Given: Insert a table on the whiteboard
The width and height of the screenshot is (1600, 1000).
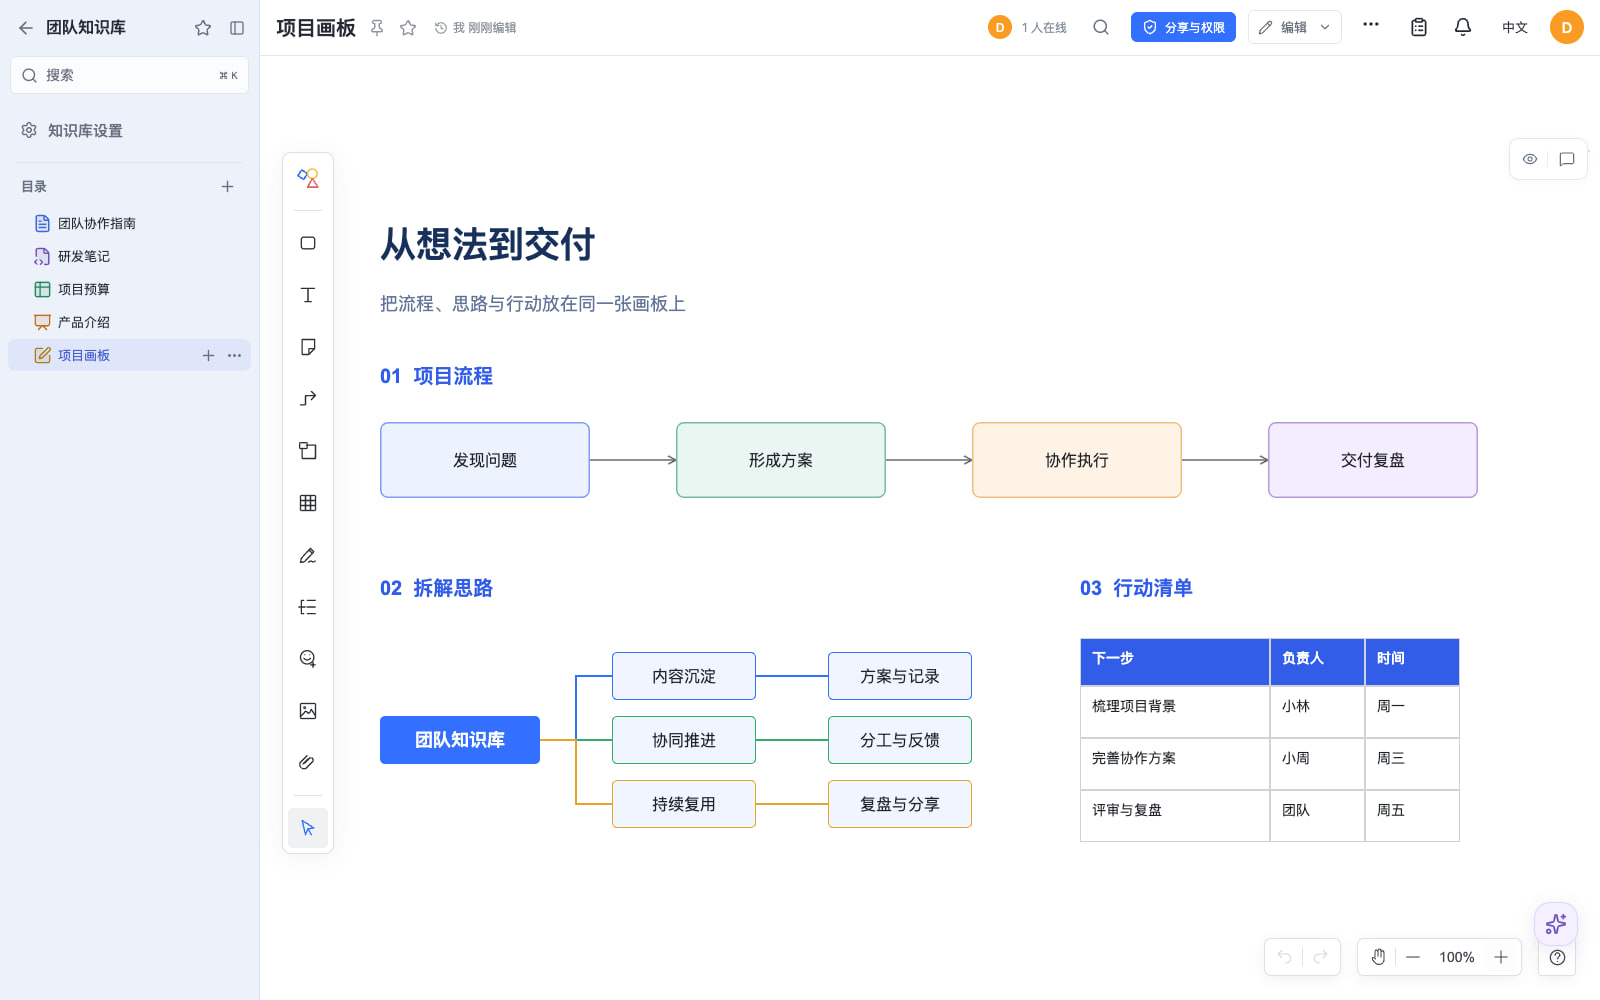Looking at the screenshot, I should pos(308,503).
